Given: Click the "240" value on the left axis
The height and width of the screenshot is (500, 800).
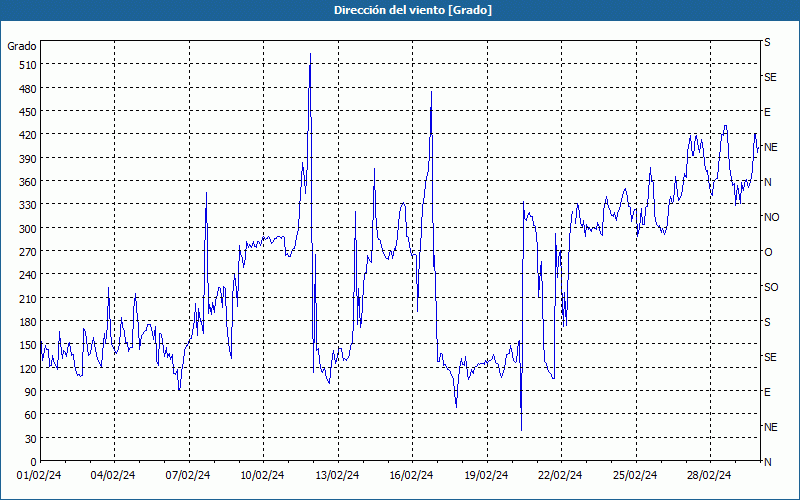Looking at the screenshot, I should pyautogui.click(x=28, y=275).
